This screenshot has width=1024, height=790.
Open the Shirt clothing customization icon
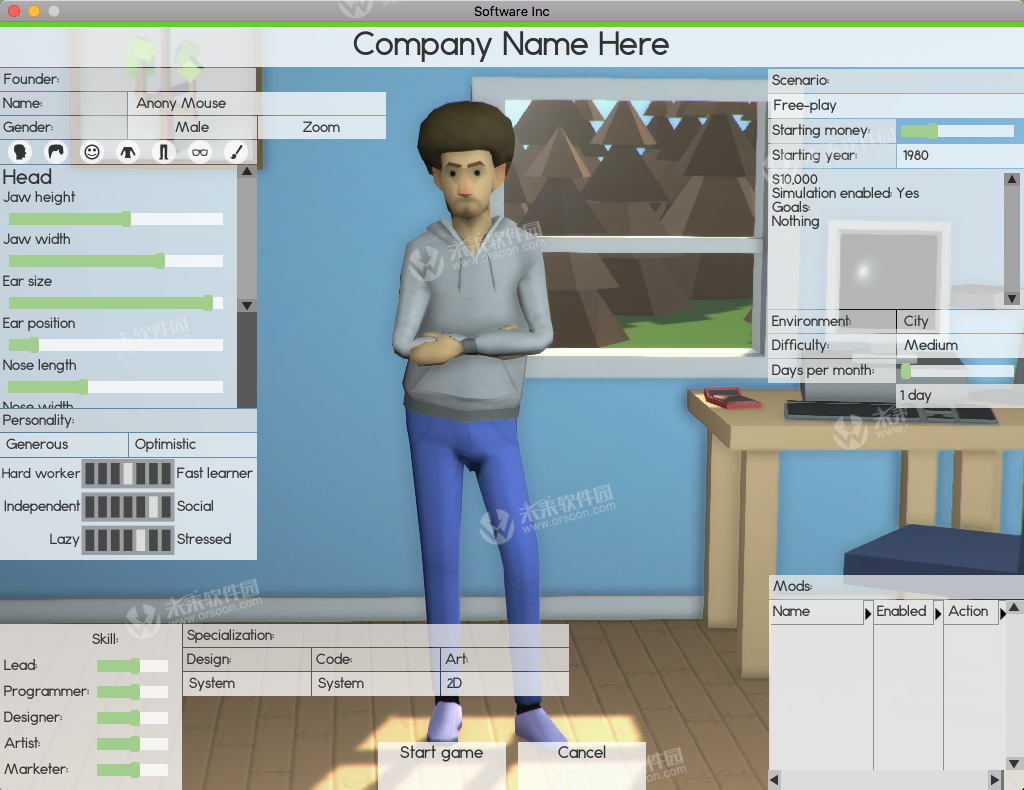pyautogui.click(x=128, y=152)
